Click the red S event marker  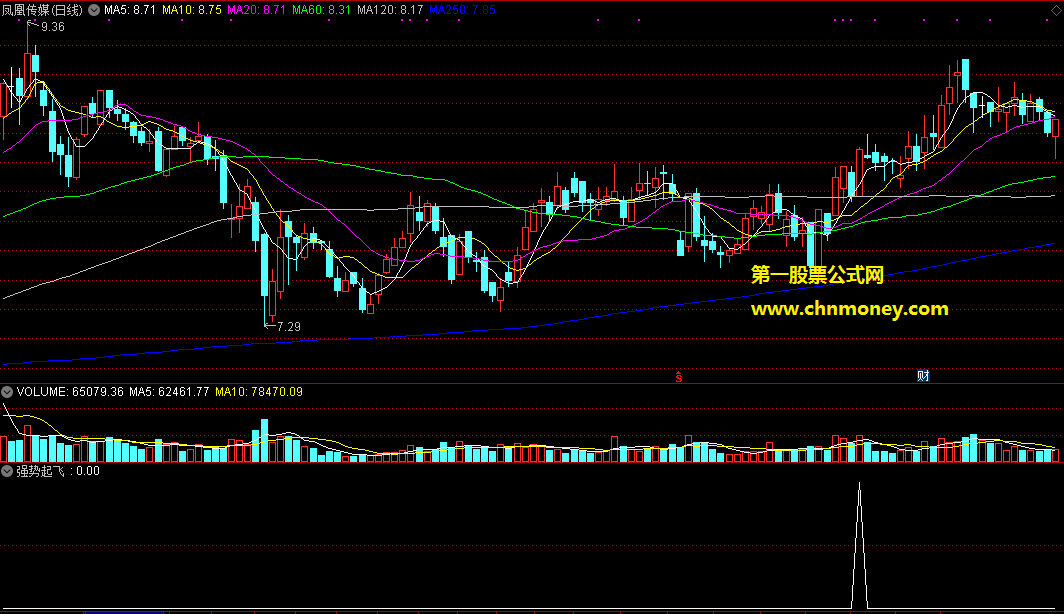point(679,377)
